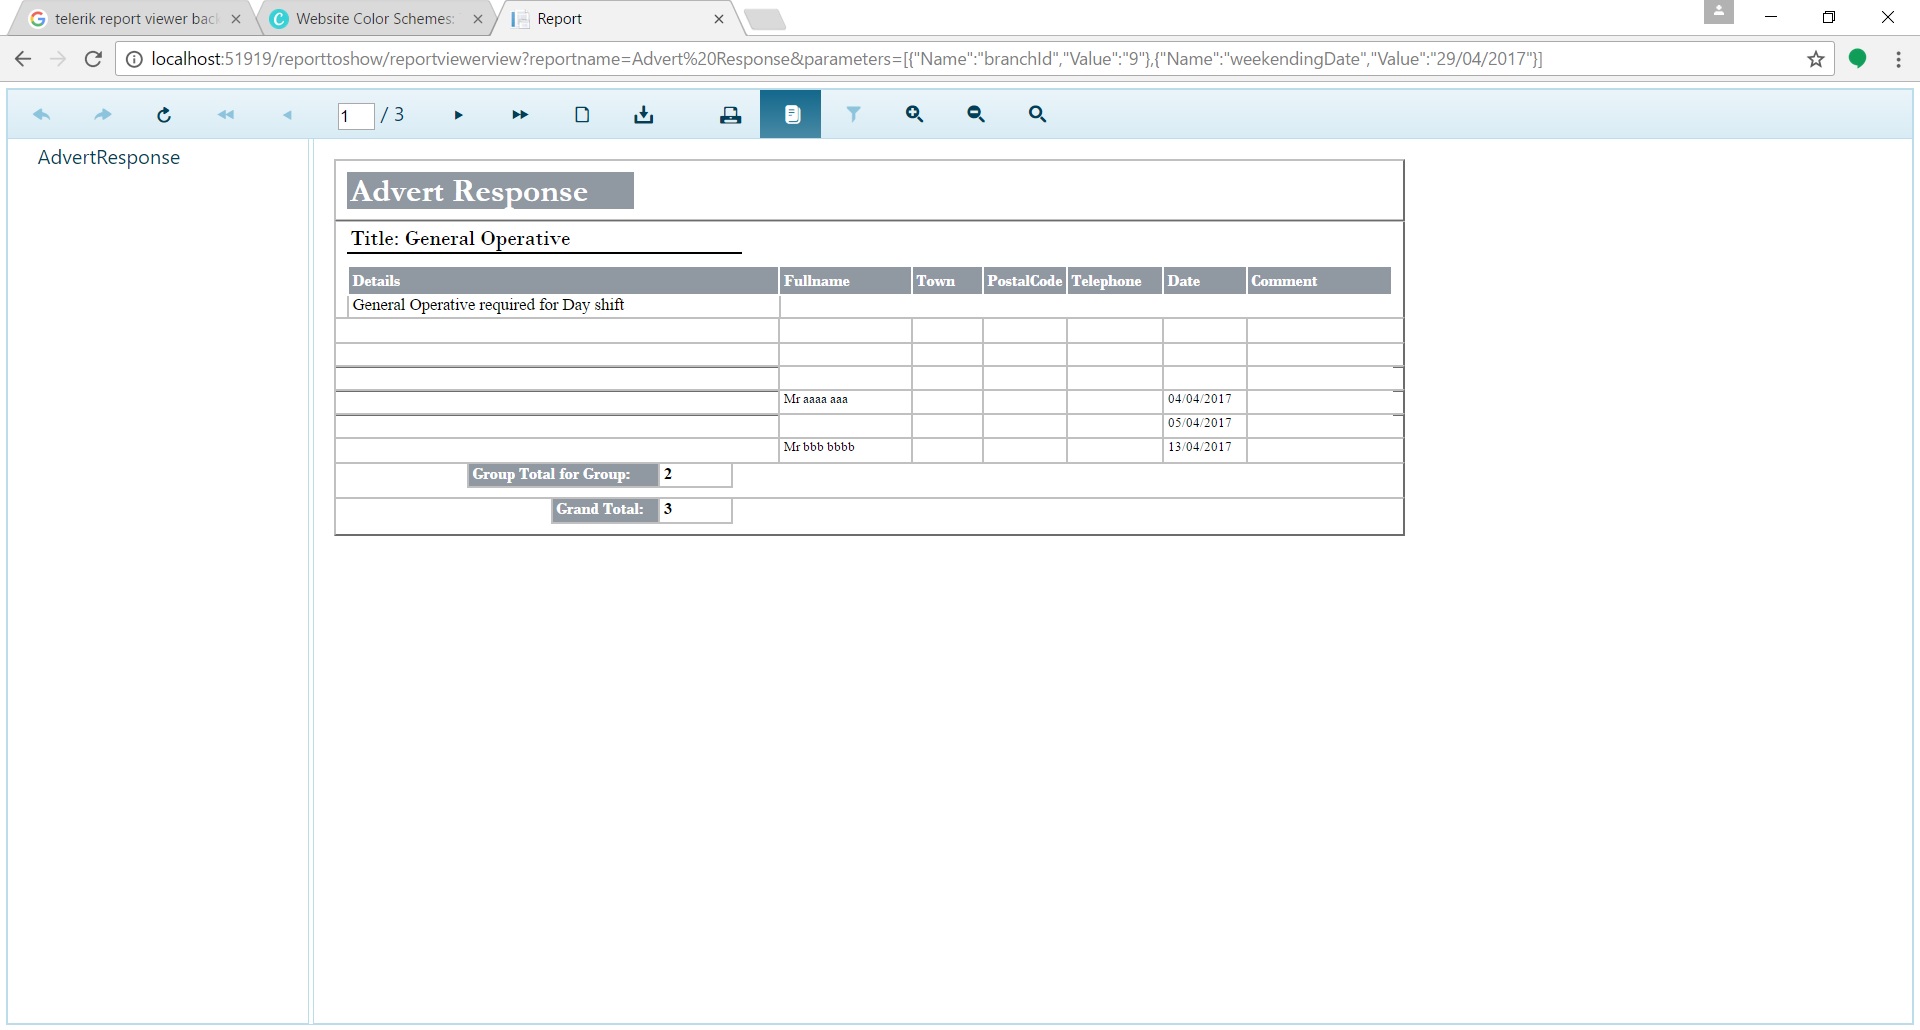Click the Chrome user profile icon

[1718, 12]
